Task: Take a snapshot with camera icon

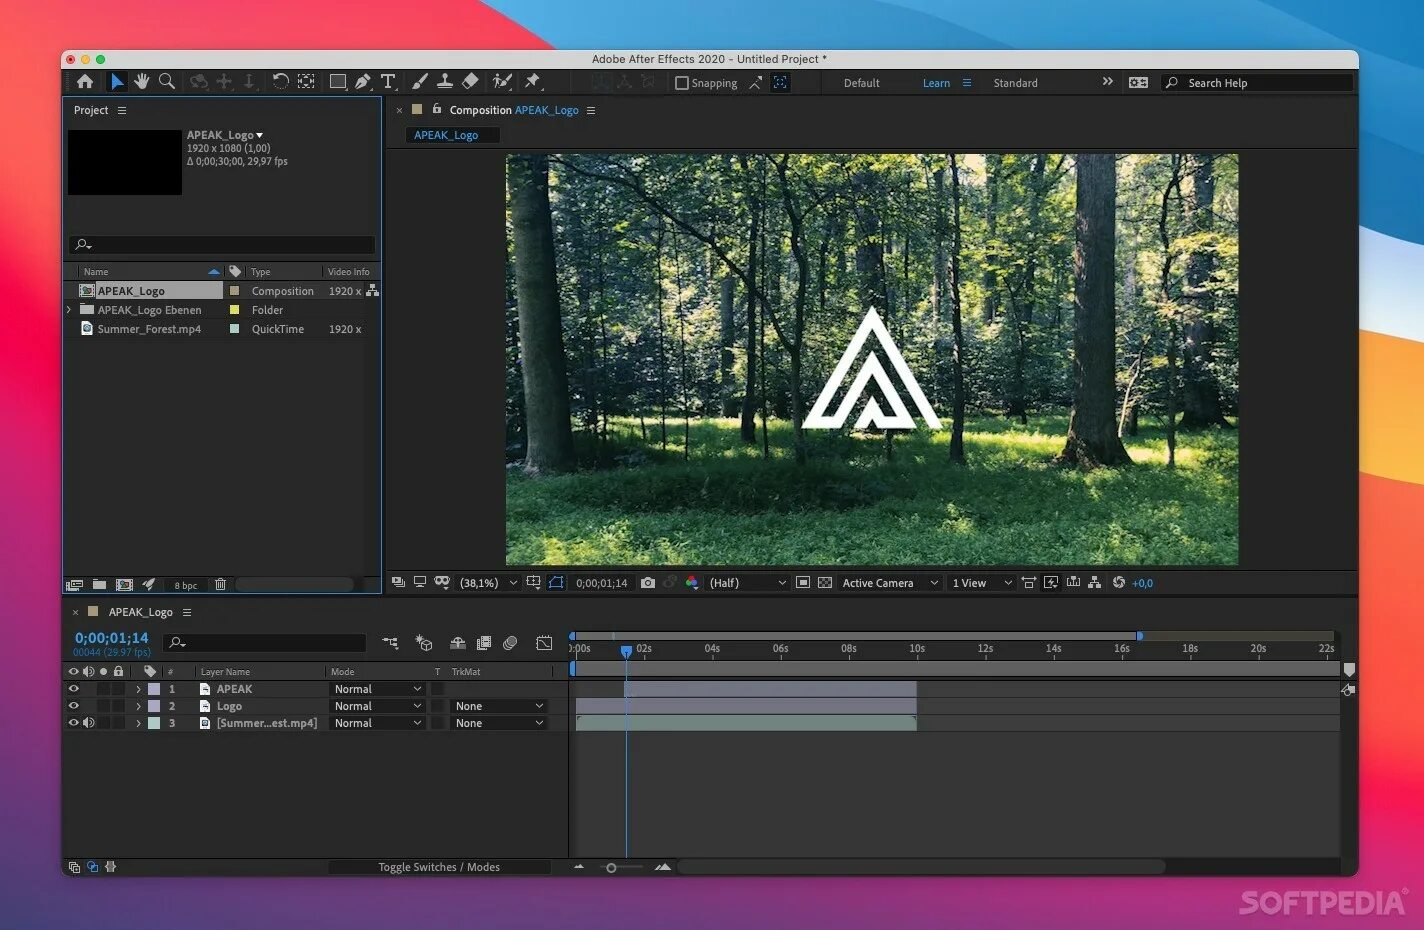Action: click(x=648, y=583)
